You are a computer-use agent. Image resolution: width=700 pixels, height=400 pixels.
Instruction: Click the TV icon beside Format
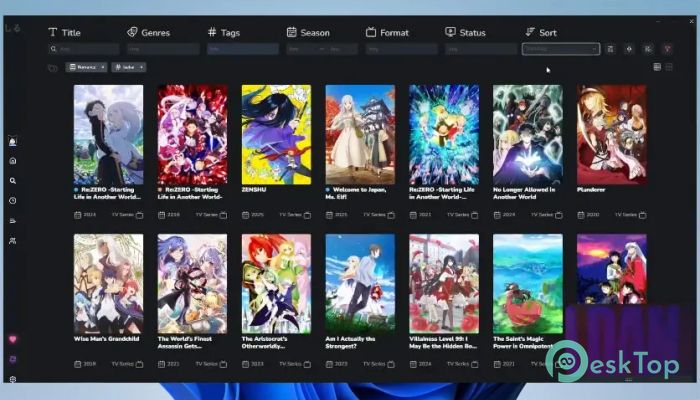[x=371, y=32]
